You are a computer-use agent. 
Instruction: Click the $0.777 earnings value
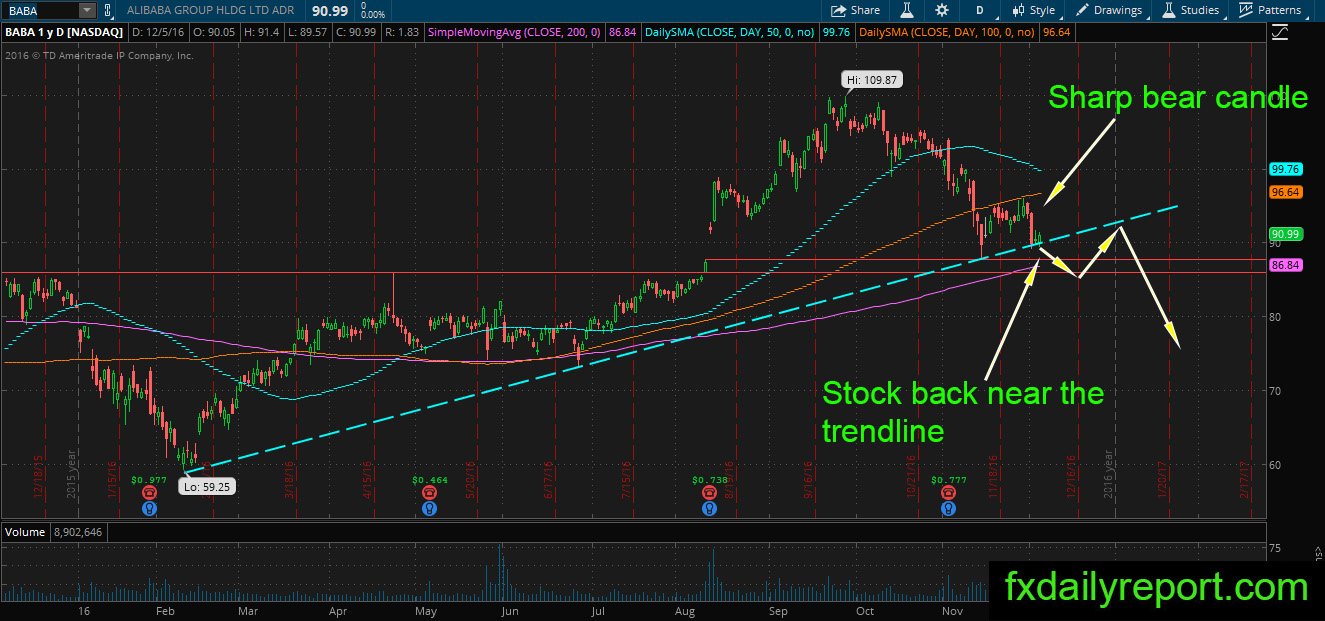point(948,479)
